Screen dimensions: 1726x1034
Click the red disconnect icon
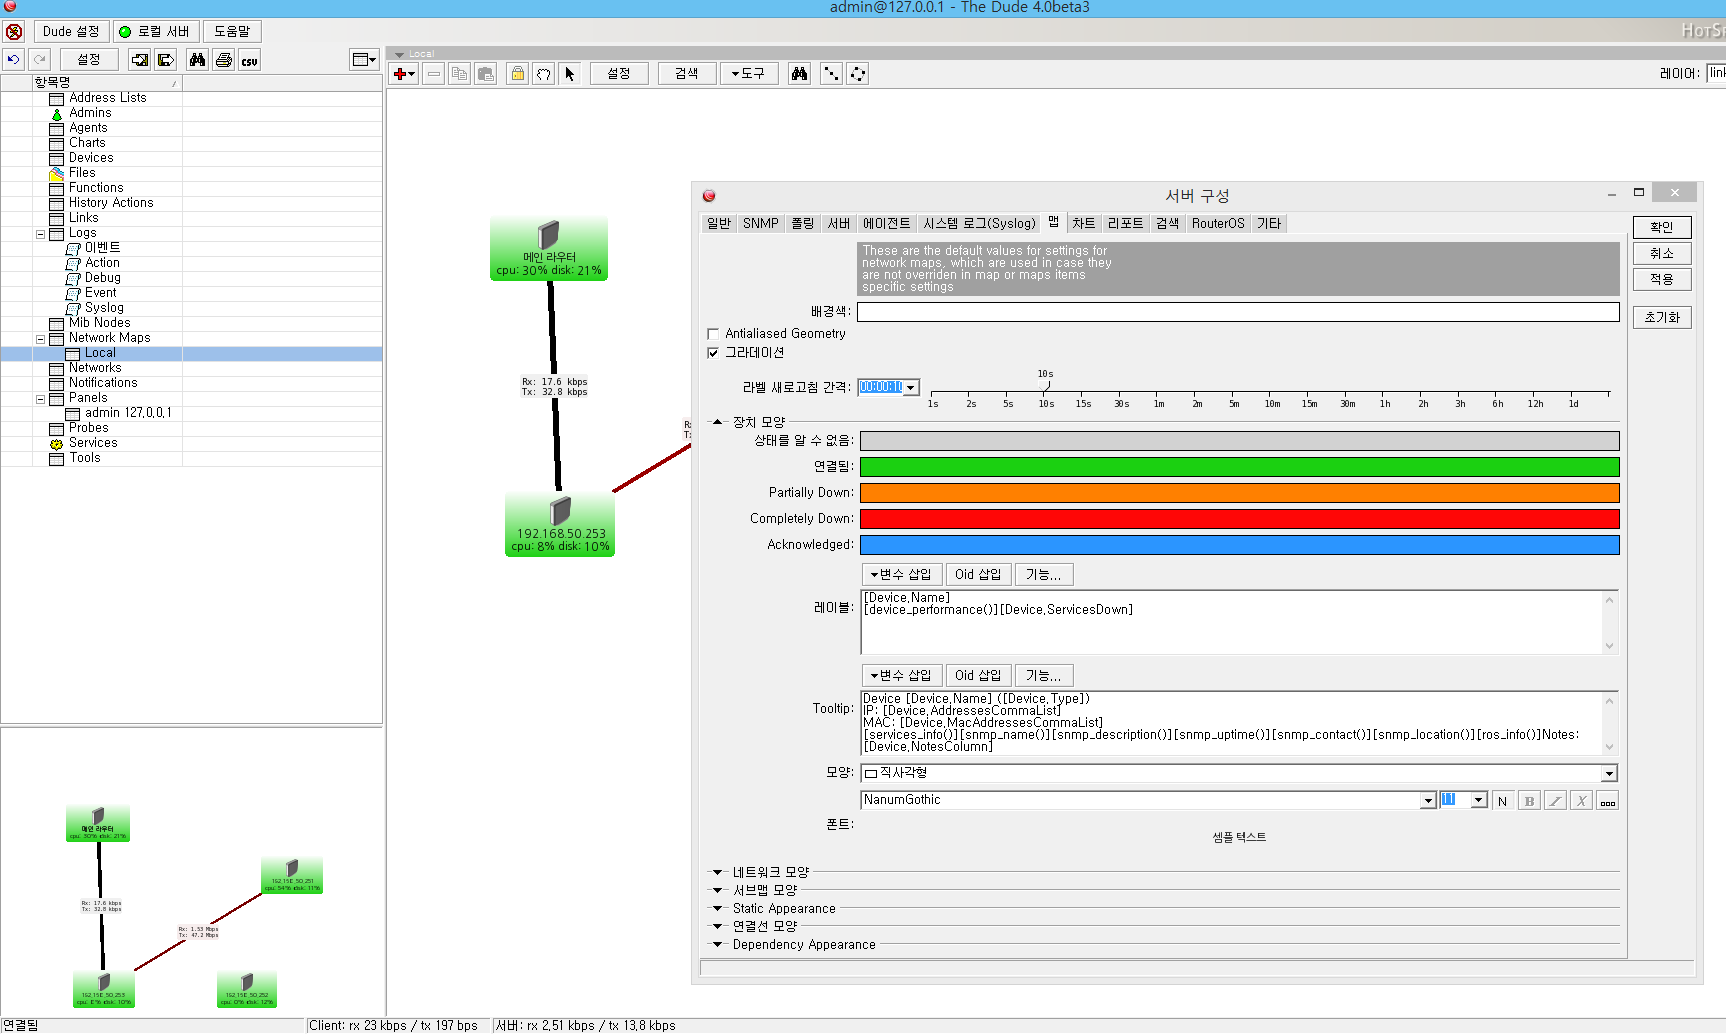pos(14,32)
